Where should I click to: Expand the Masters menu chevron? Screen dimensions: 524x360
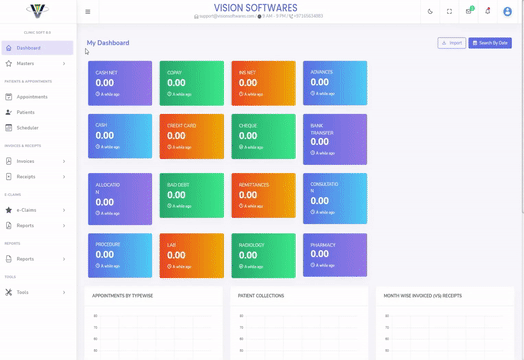[64, 64]
